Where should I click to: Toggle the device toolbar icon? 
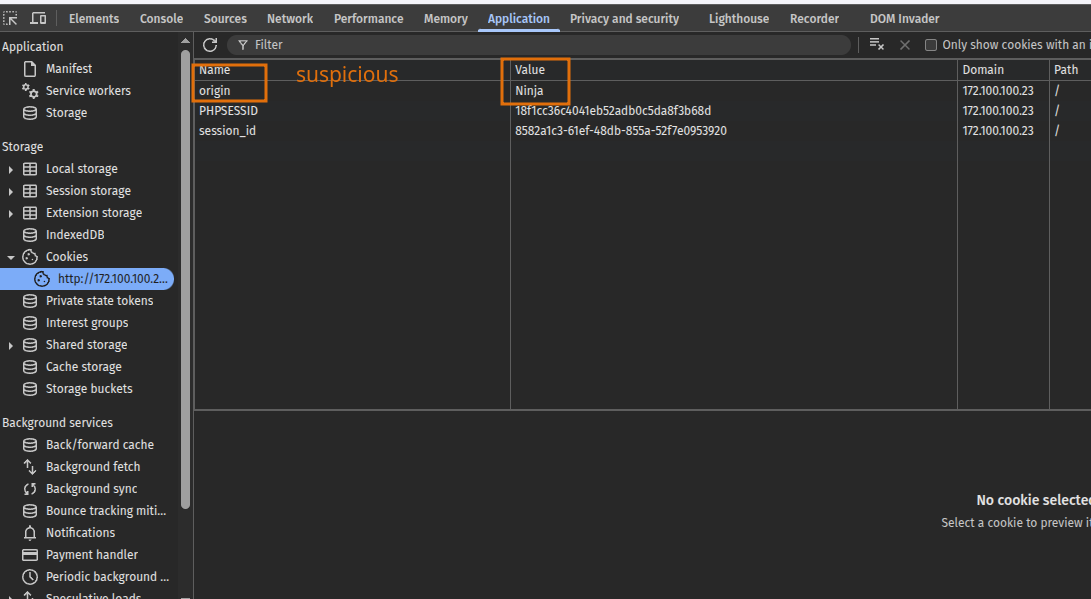coord(38,18)
